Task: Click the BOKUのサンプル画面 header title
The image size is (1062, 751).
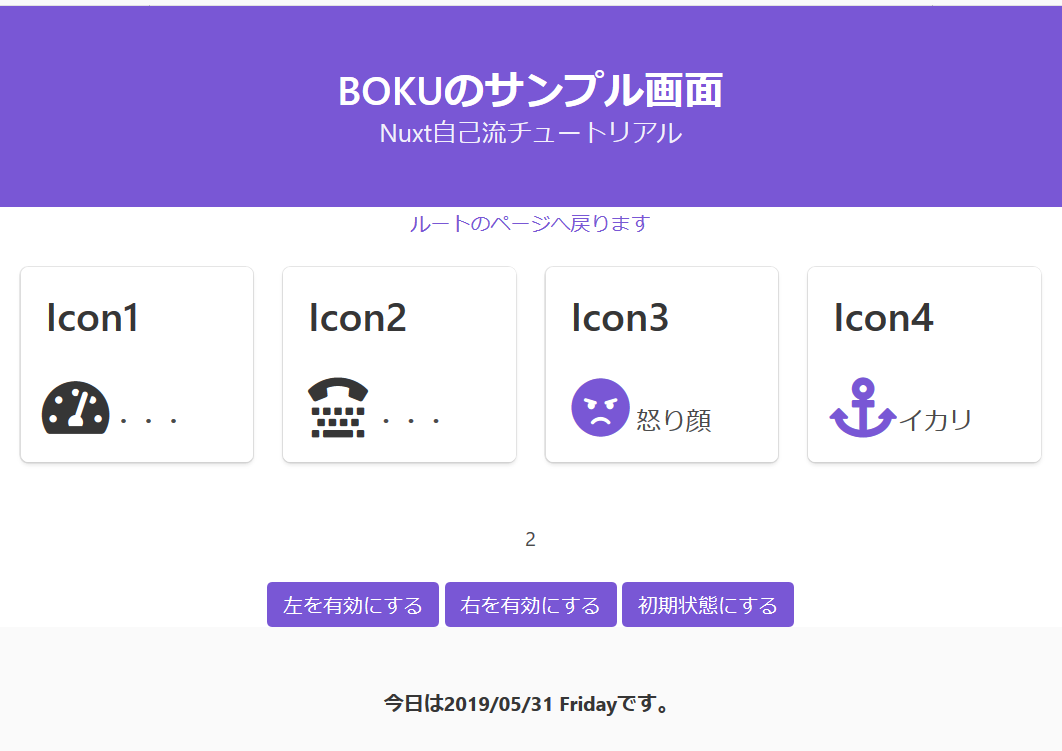Action: [x=530, y=89]
